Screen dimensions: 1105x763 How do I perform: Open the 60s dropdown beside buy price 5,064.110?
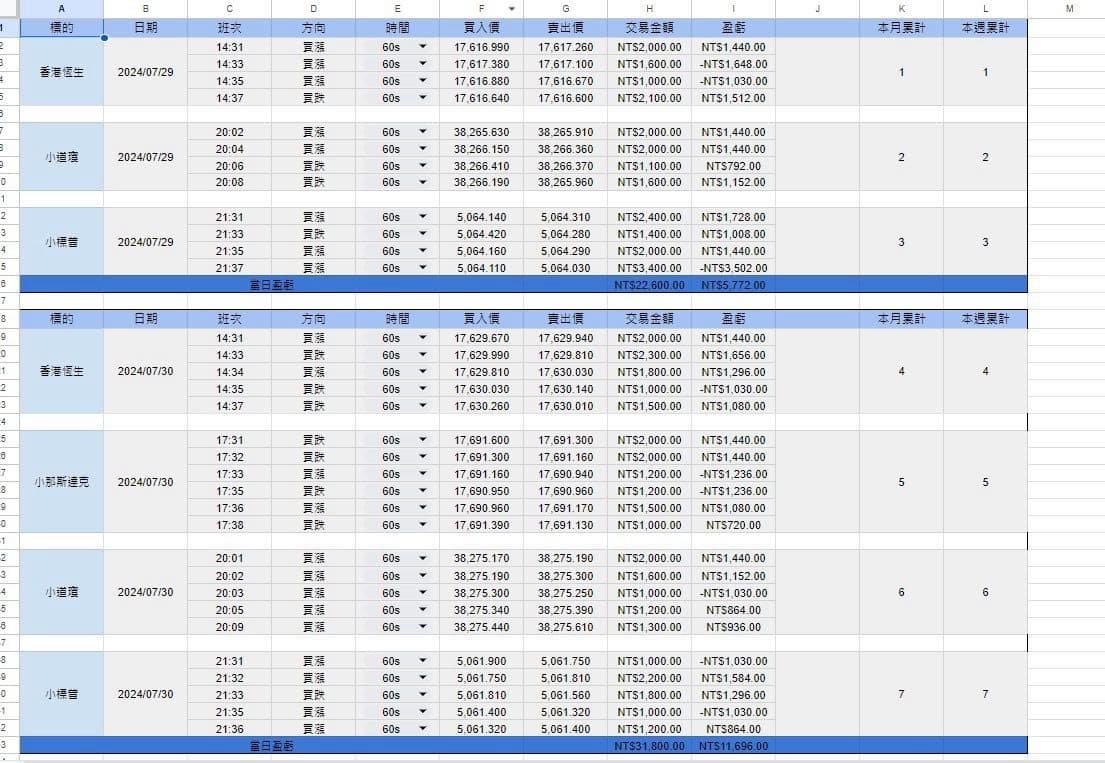tap(422, 268)
